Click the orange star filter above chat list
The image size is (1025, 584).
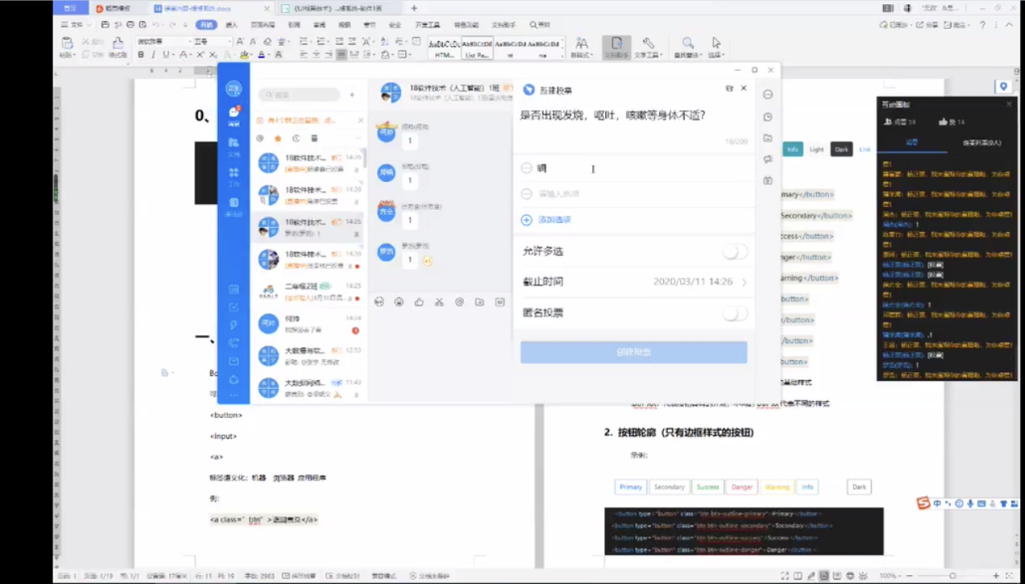click(x=278, y=139)
